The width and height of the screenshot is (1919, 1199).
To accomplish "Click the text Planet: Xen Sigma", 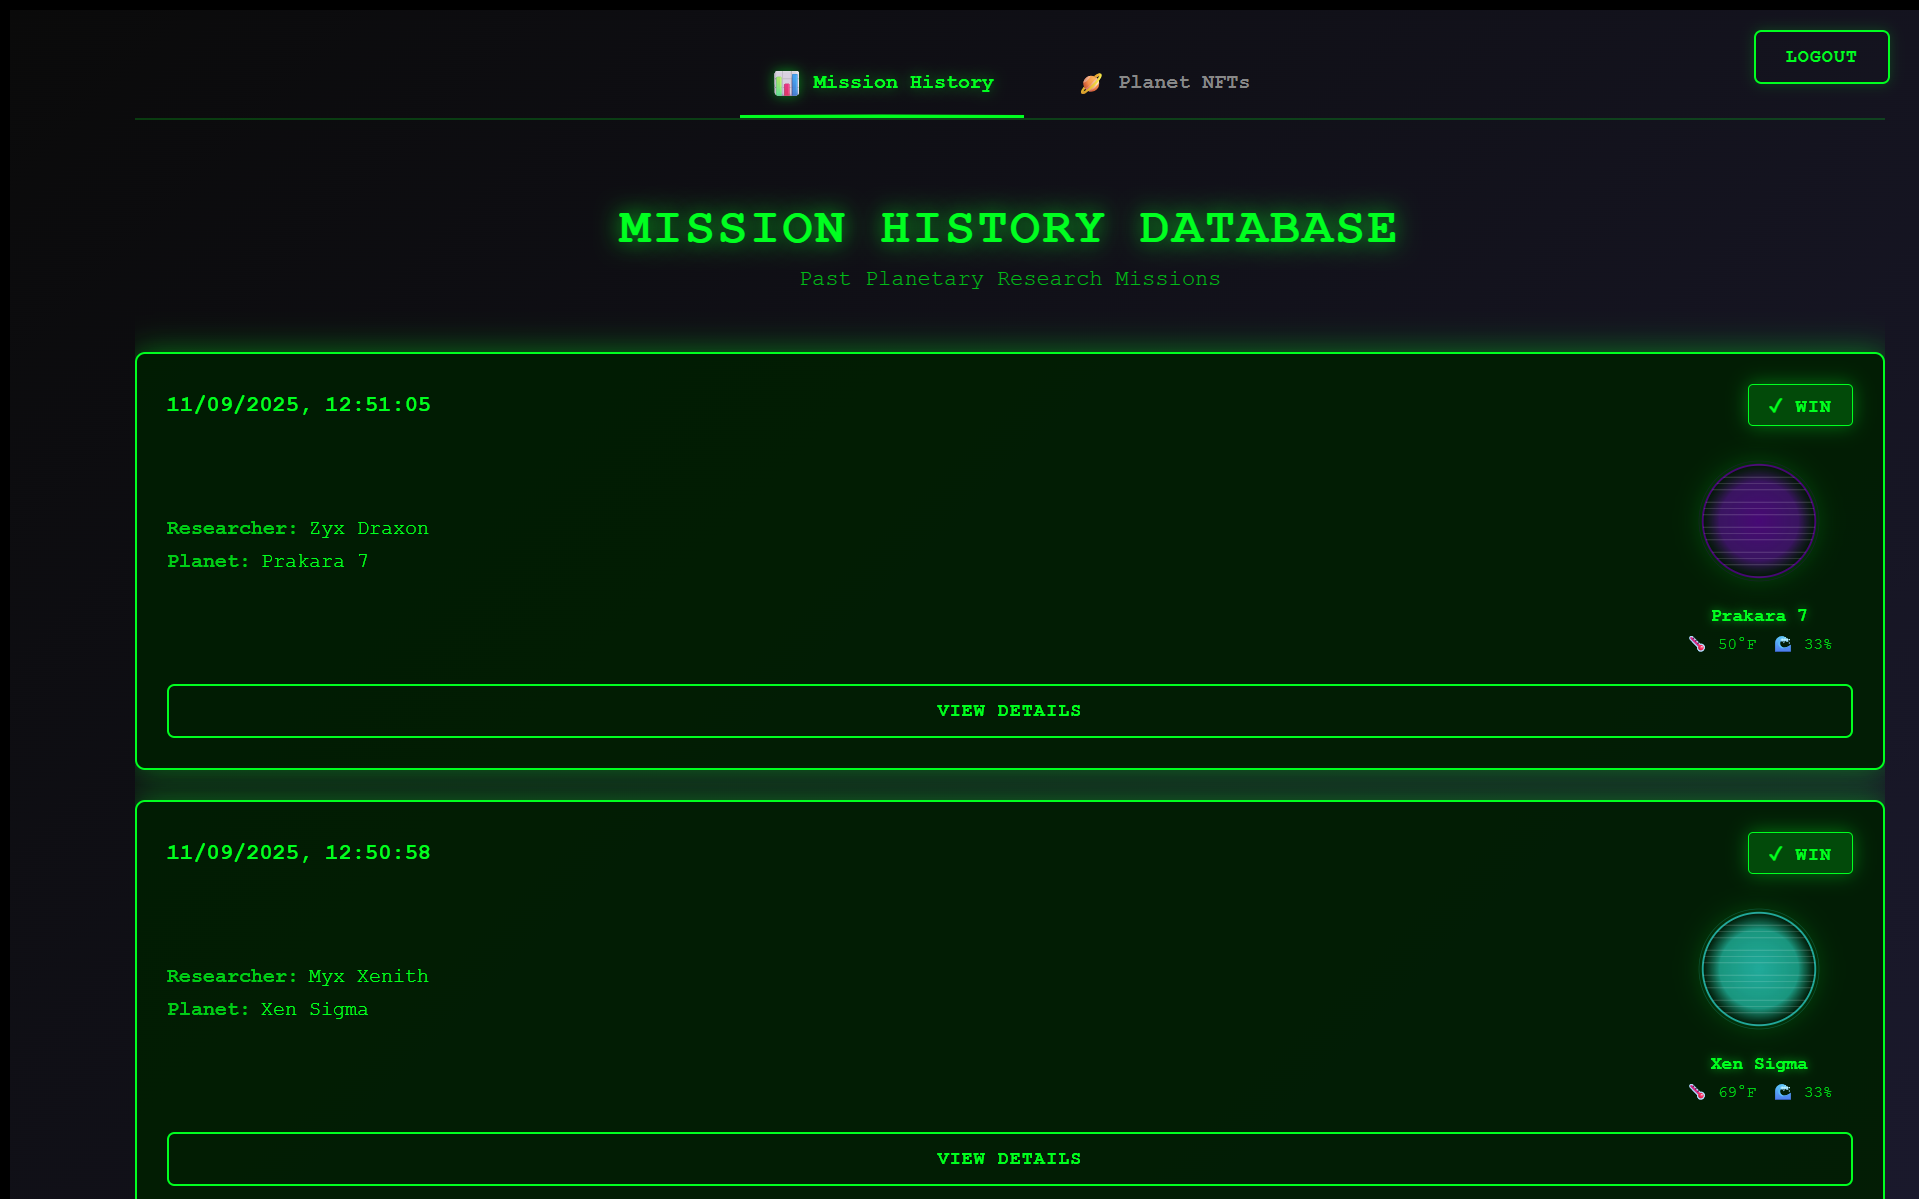I will [x=267, y=1009].
